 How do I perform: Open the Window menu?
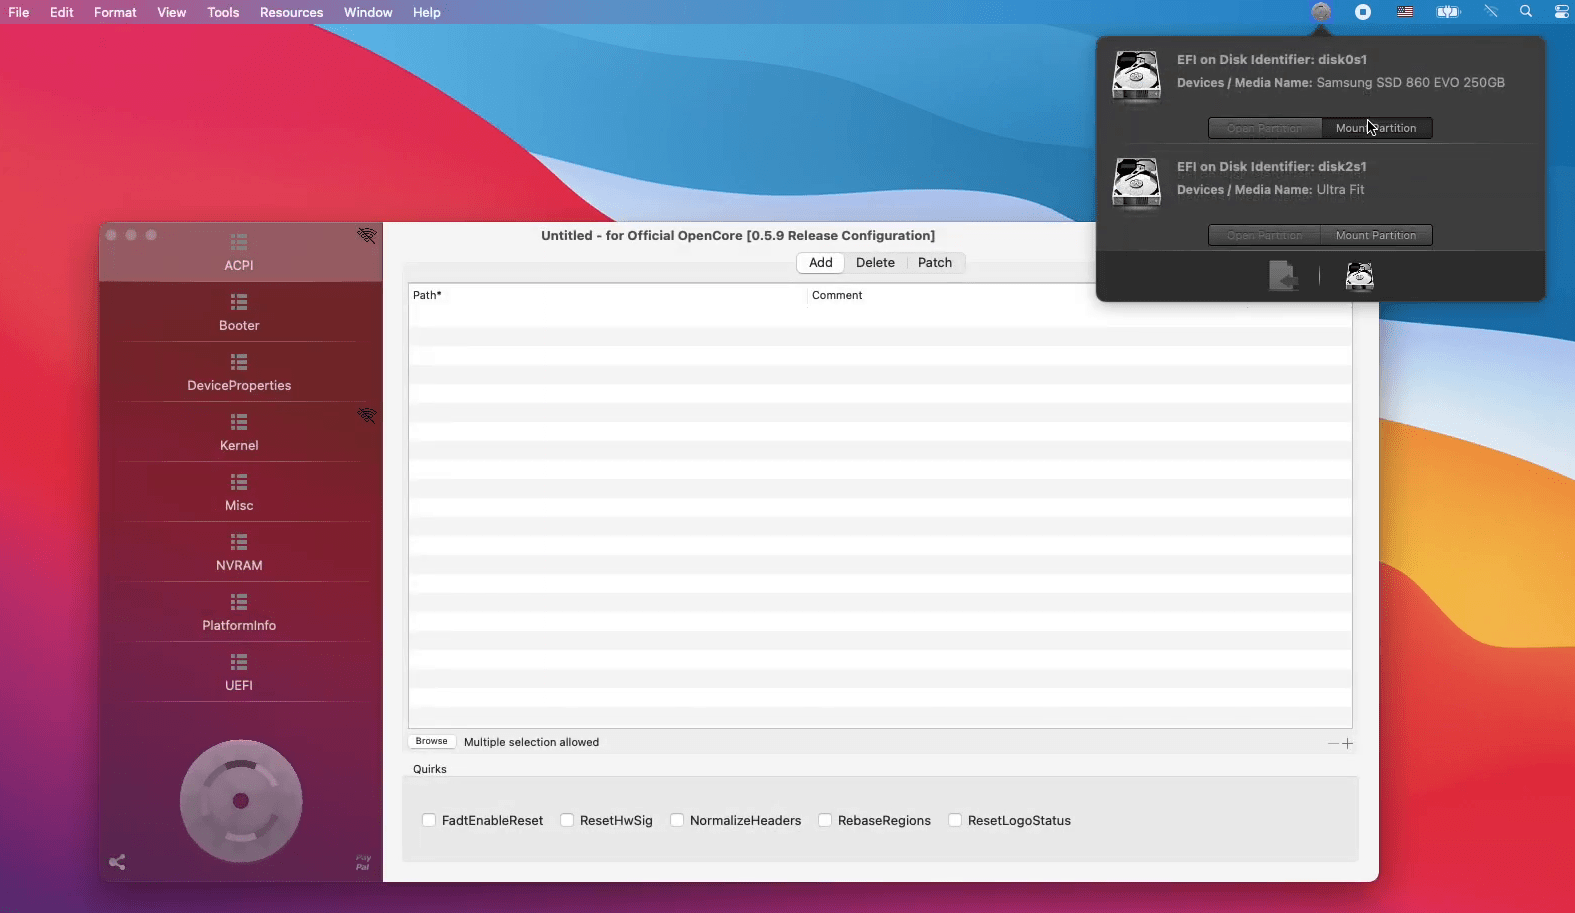(368, 12)
